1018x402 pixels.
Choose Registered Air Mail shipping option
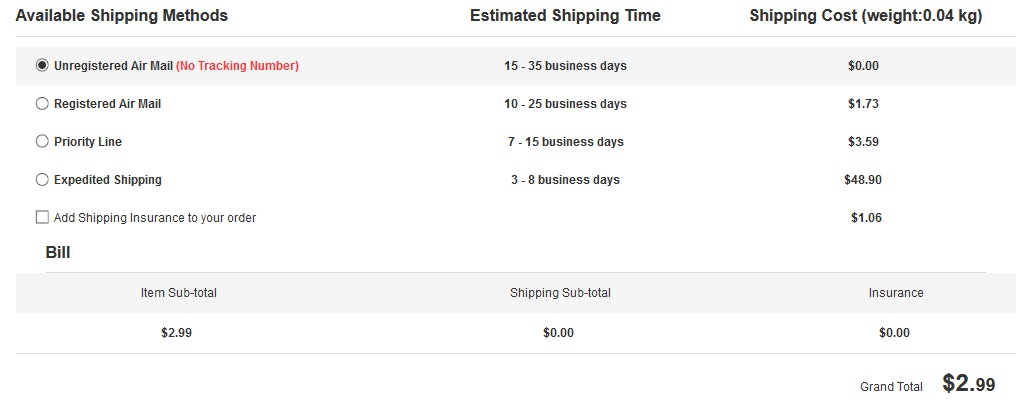coord(42,104)
